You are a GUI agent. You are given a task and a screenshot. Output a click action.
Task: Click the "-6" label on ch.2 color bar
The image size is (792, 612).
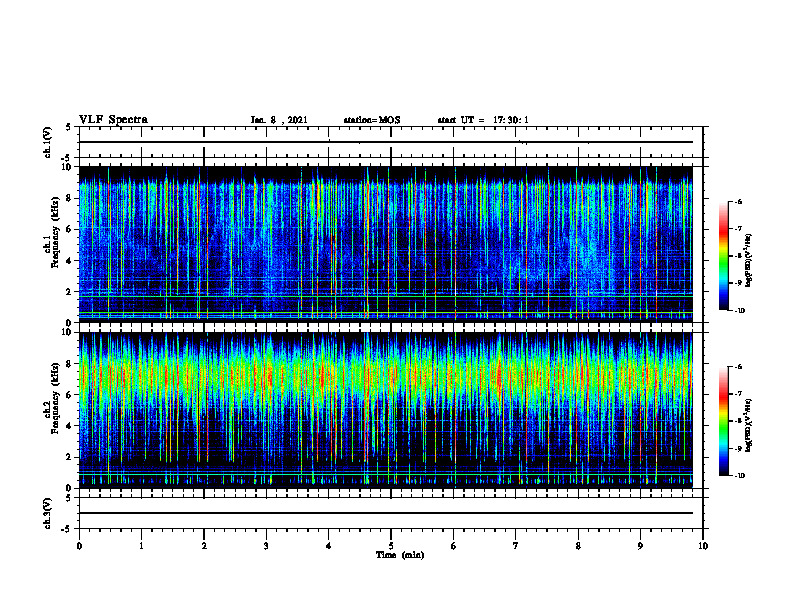pos(738,367)
